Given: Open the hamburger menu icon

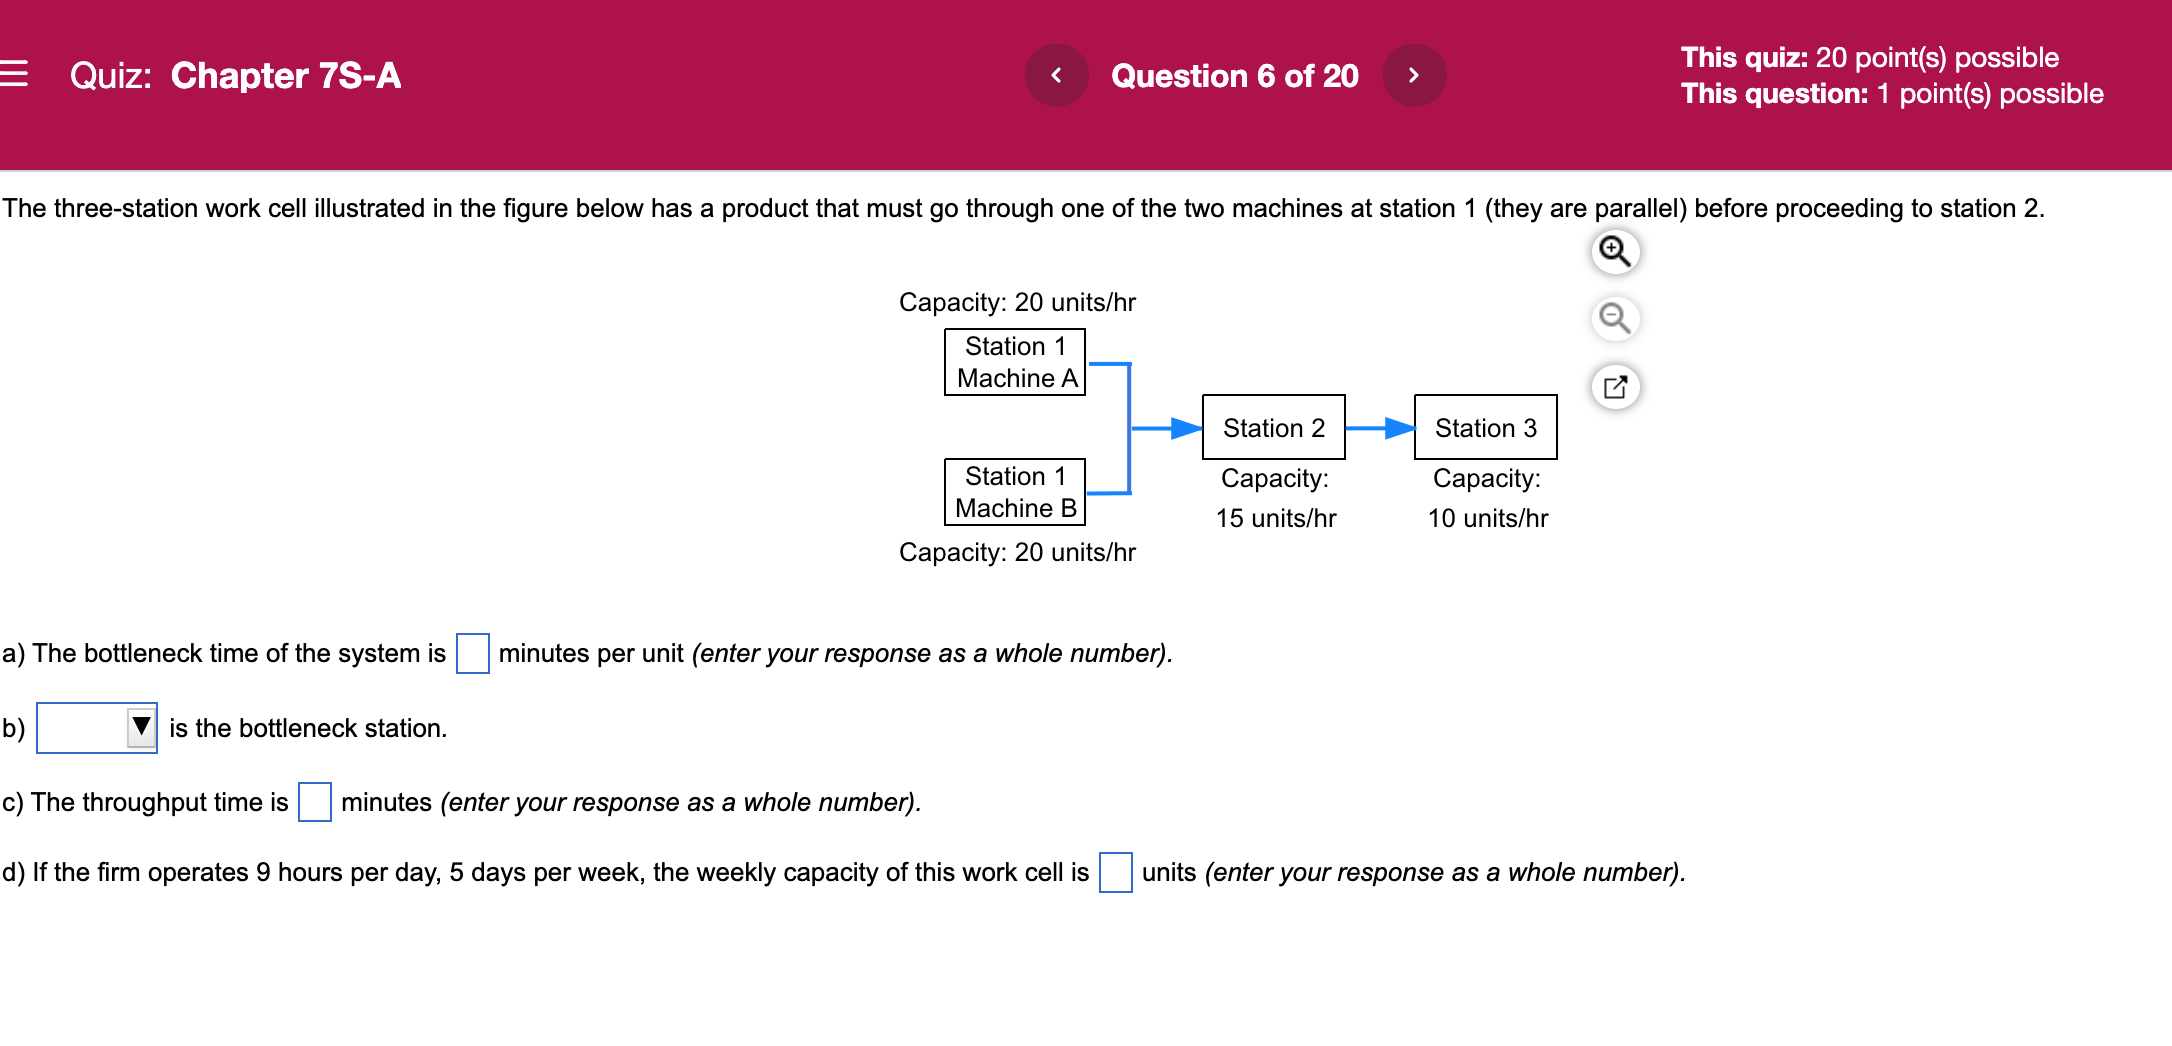Looking at the screenshot, I should pos(16,75).
